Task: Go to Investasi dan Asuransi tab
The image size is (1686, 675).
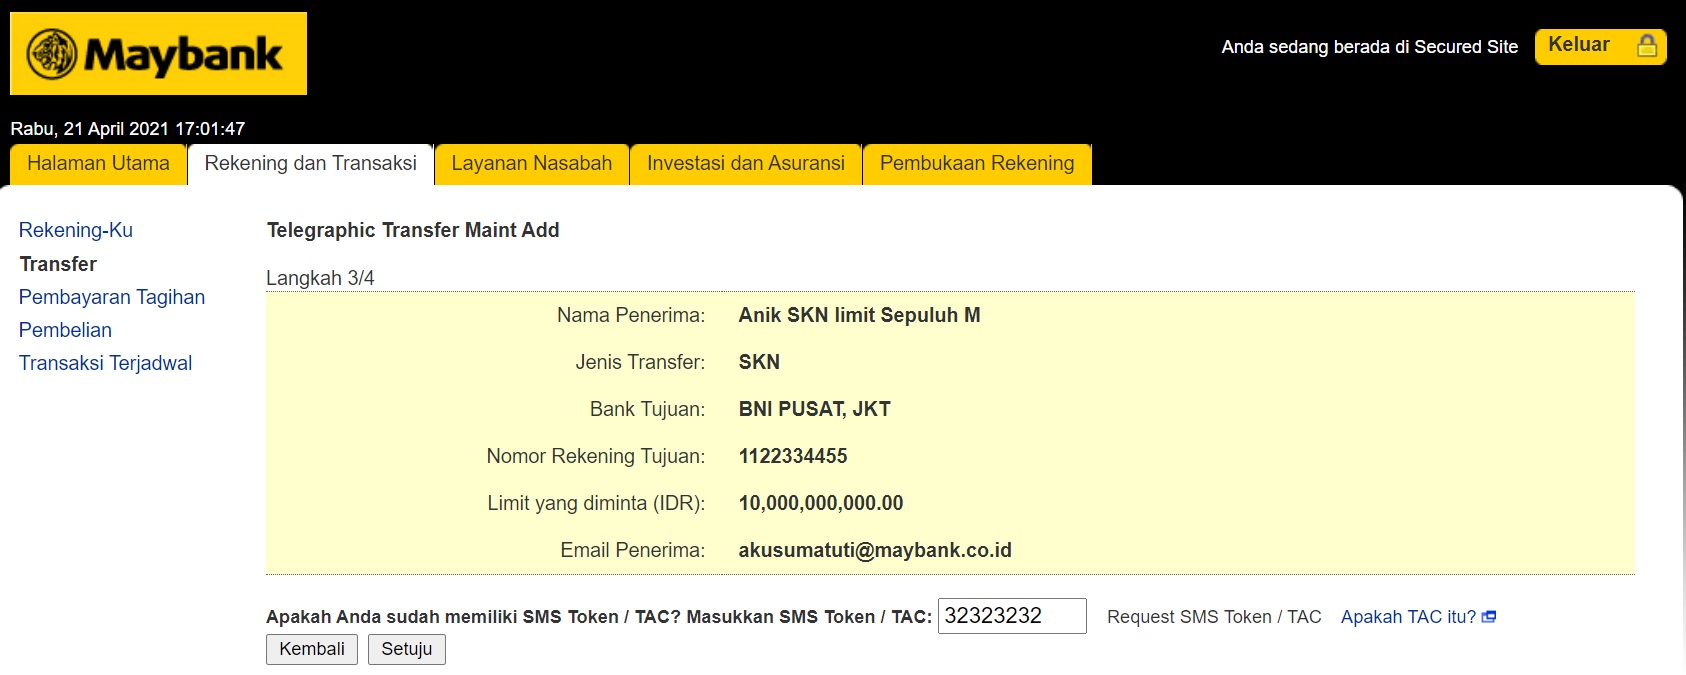Action: (x=745, y=164)
